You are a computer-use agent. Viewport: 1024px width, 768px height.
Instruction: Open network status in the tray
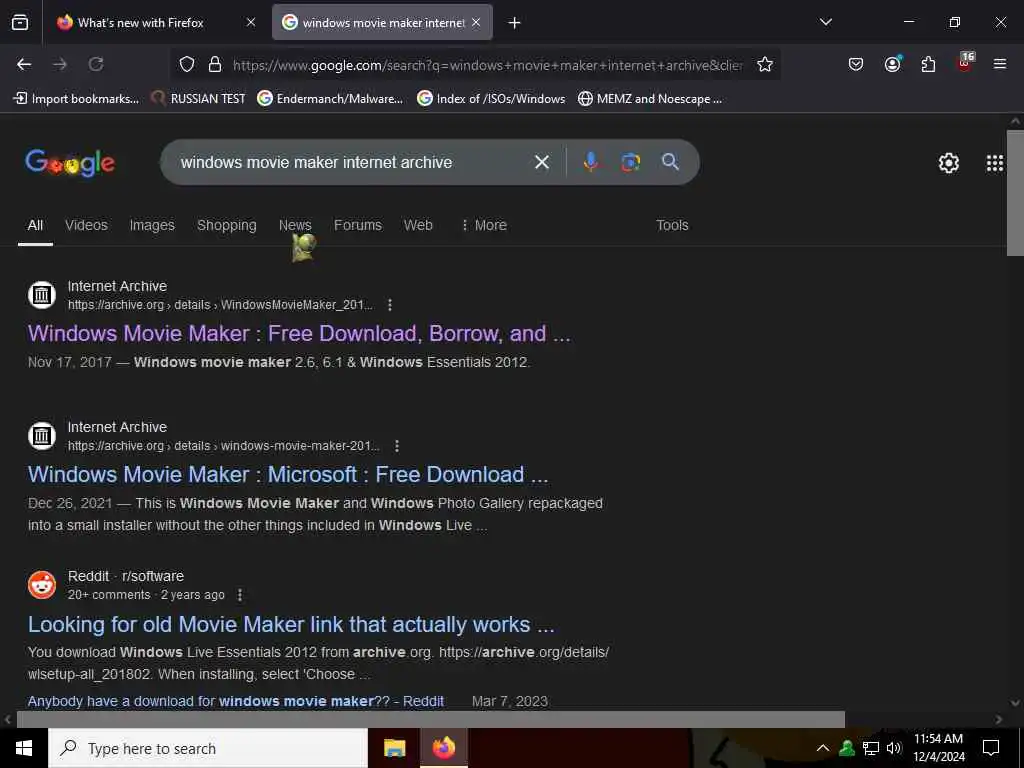[x=871, y=748]
